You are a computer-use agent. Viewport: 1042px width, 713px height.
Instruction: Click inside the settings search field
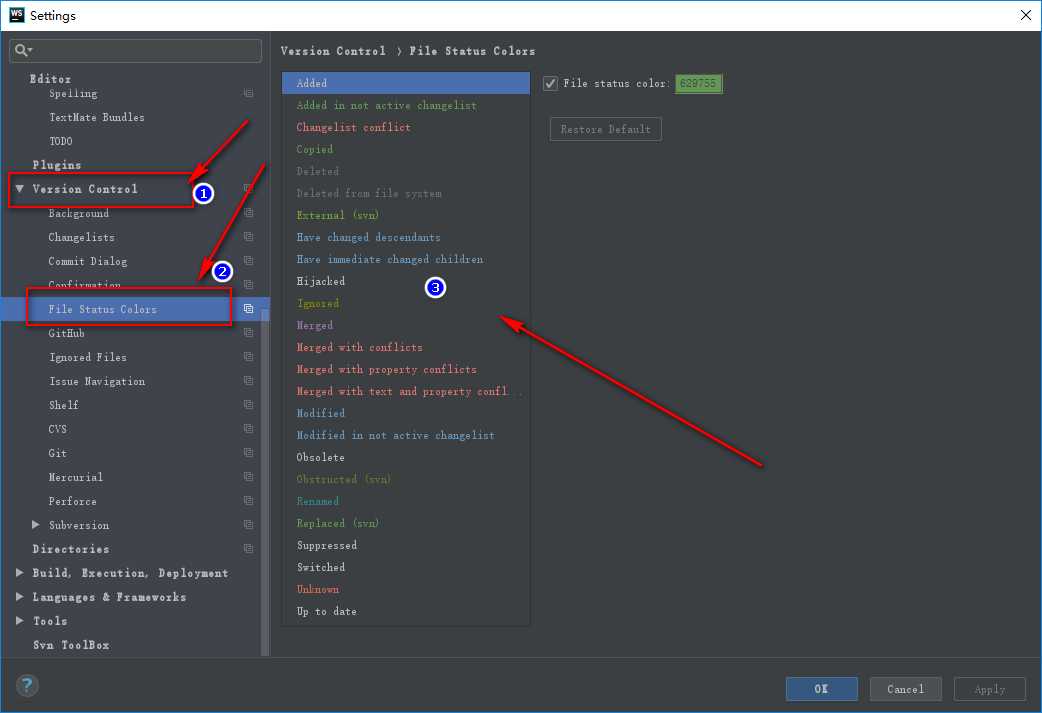tap(136, 51)
